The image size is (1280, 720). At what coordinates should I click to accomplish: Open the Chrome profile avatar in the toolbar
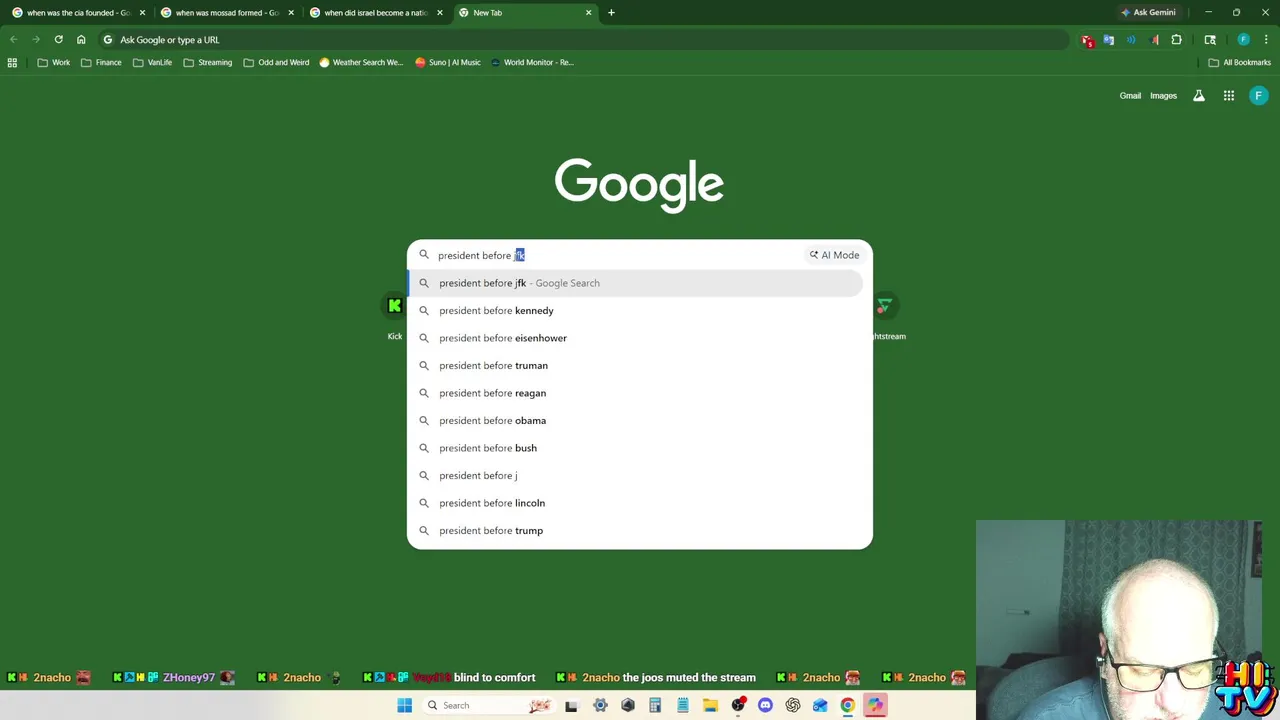(x=1243, y=40)
